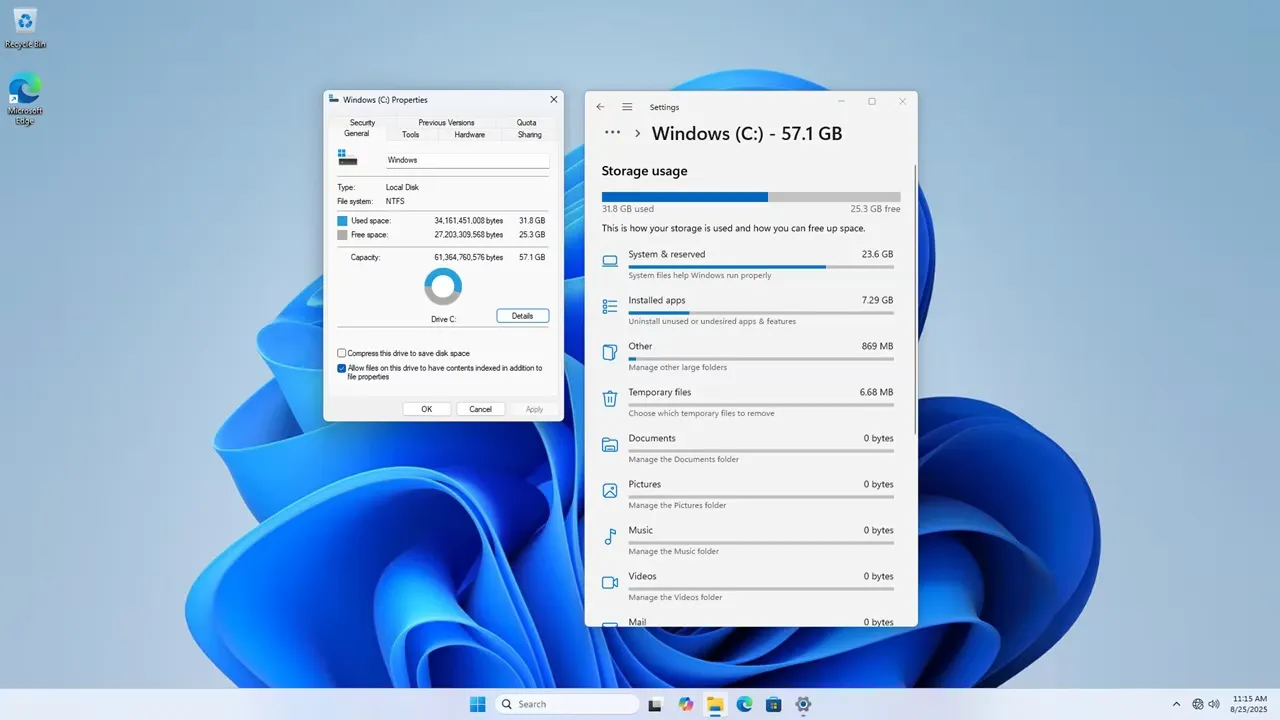Click the Details button
Screen dimensions: 1280x720
(x=522, y=316)
